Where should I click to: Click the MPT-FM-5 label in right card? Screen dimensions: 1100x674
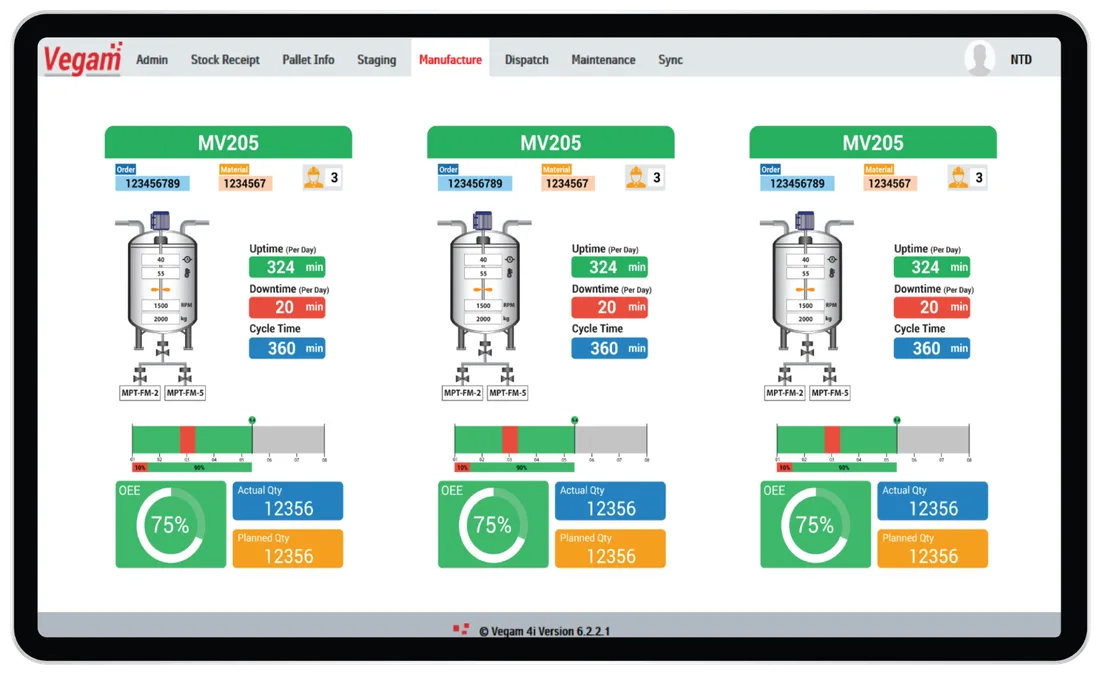[x=830, y=393]
